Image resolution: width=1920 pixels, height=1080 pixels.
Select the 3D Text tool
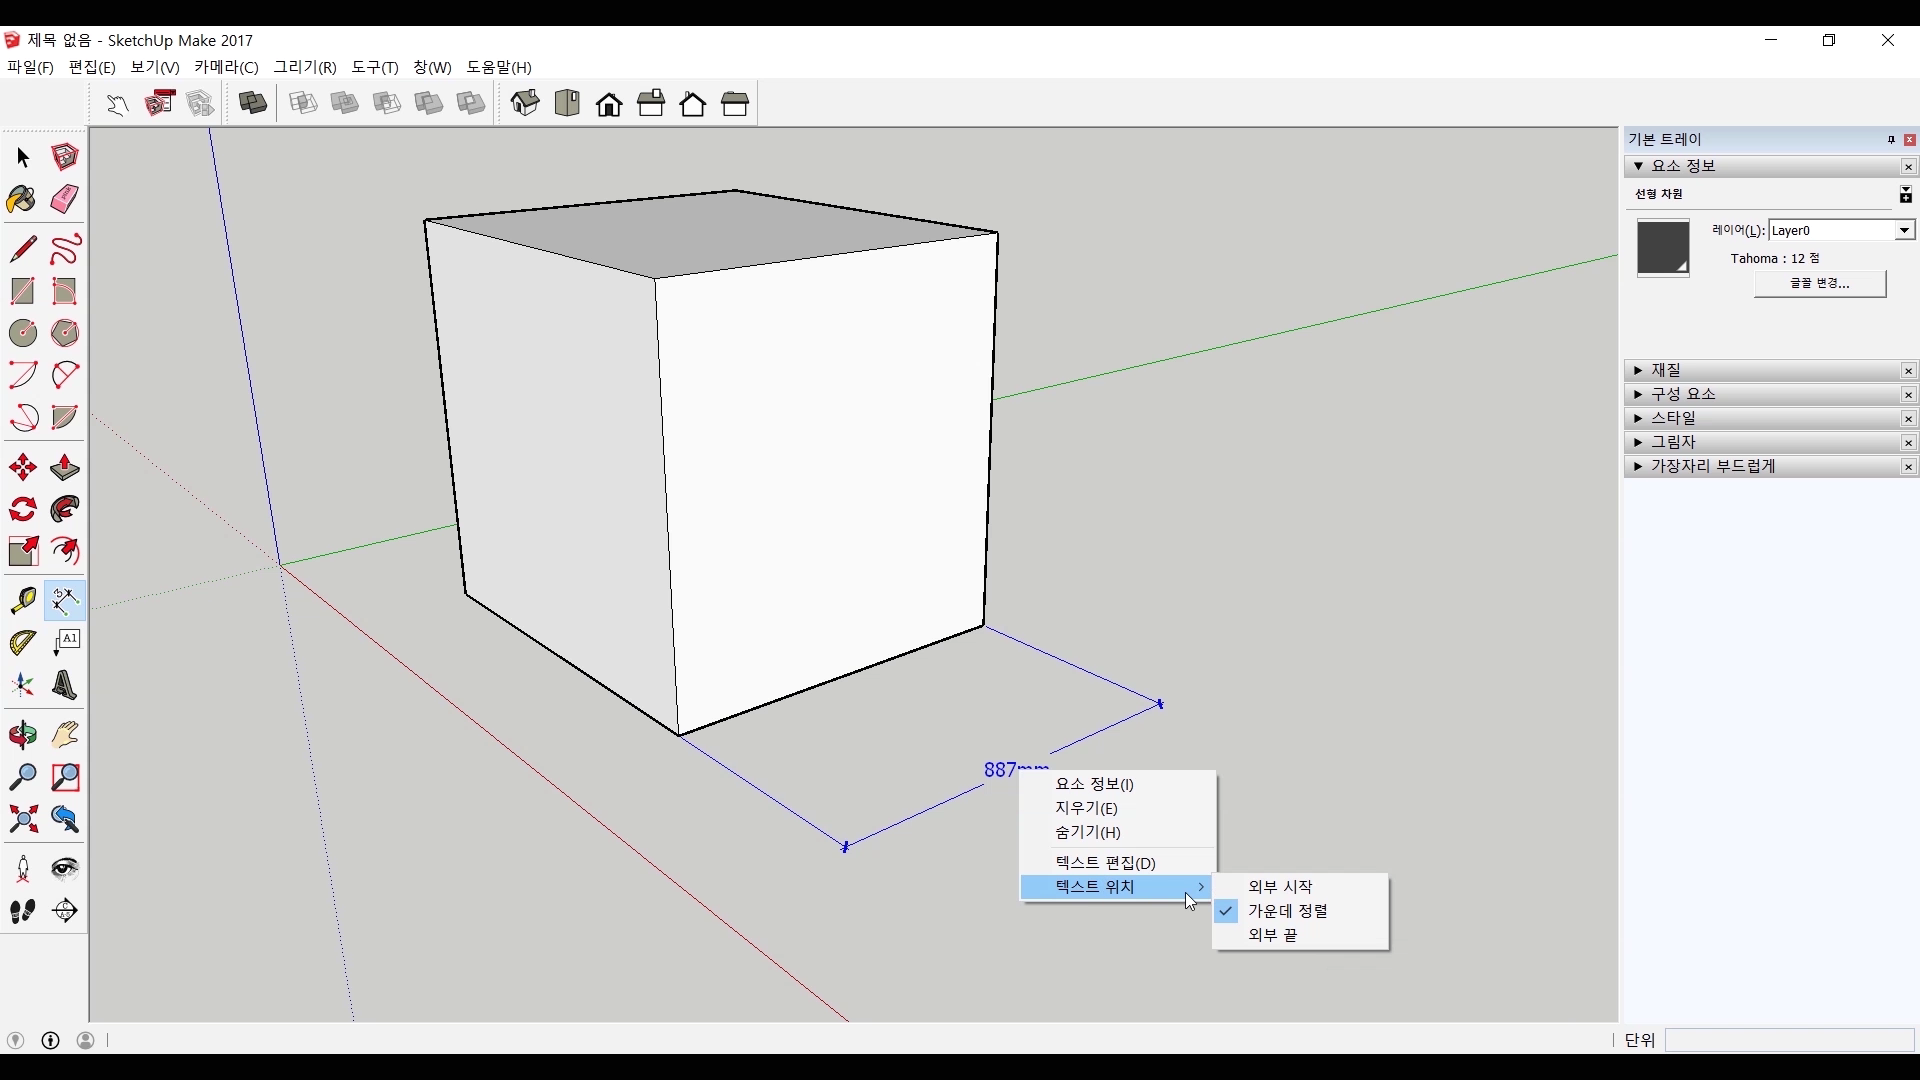65,686
